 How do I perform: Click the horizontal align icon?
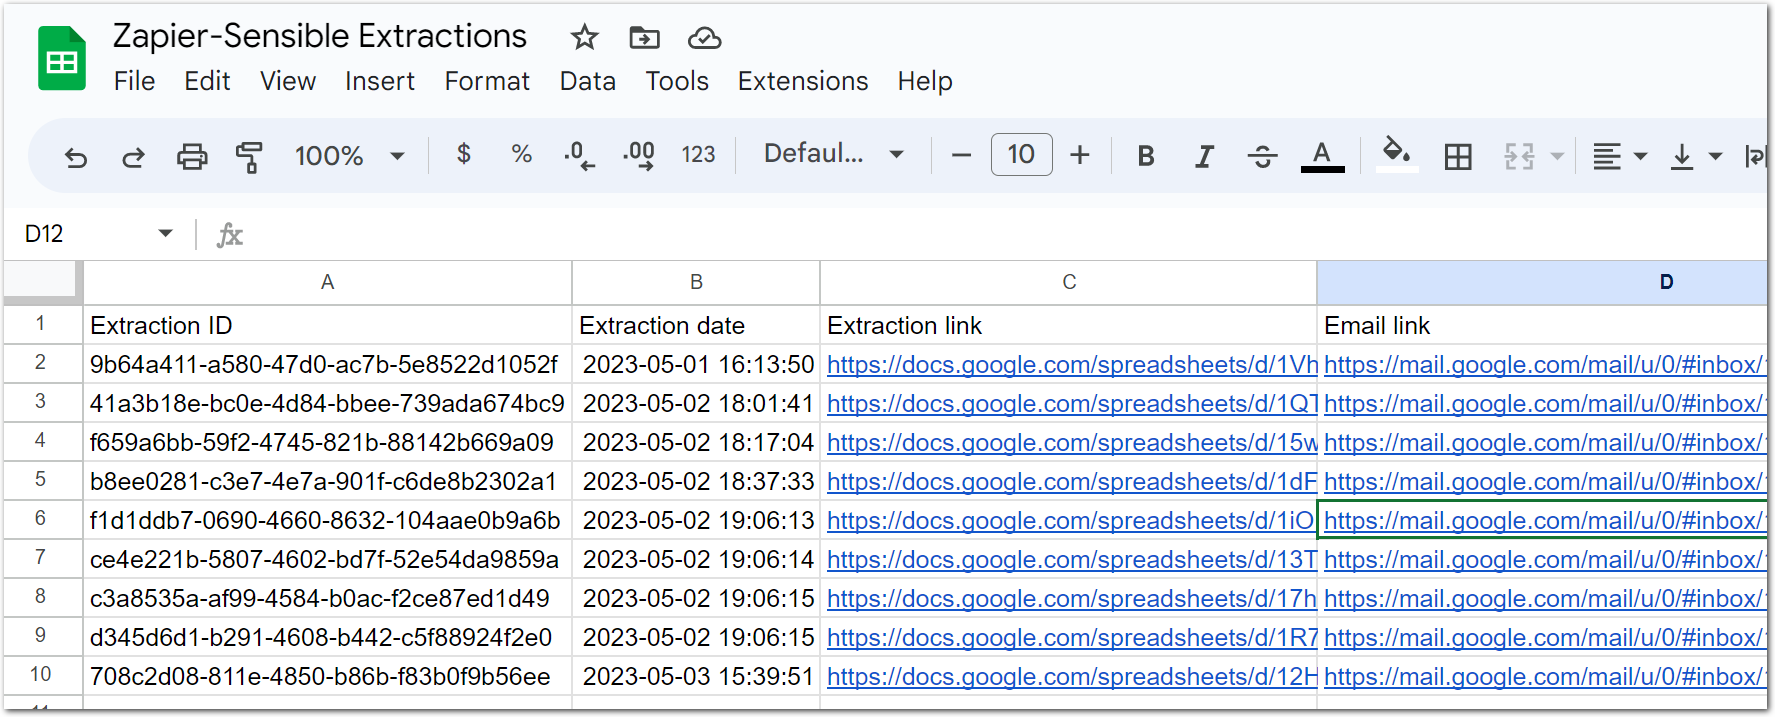click(x=1607, y=156)
